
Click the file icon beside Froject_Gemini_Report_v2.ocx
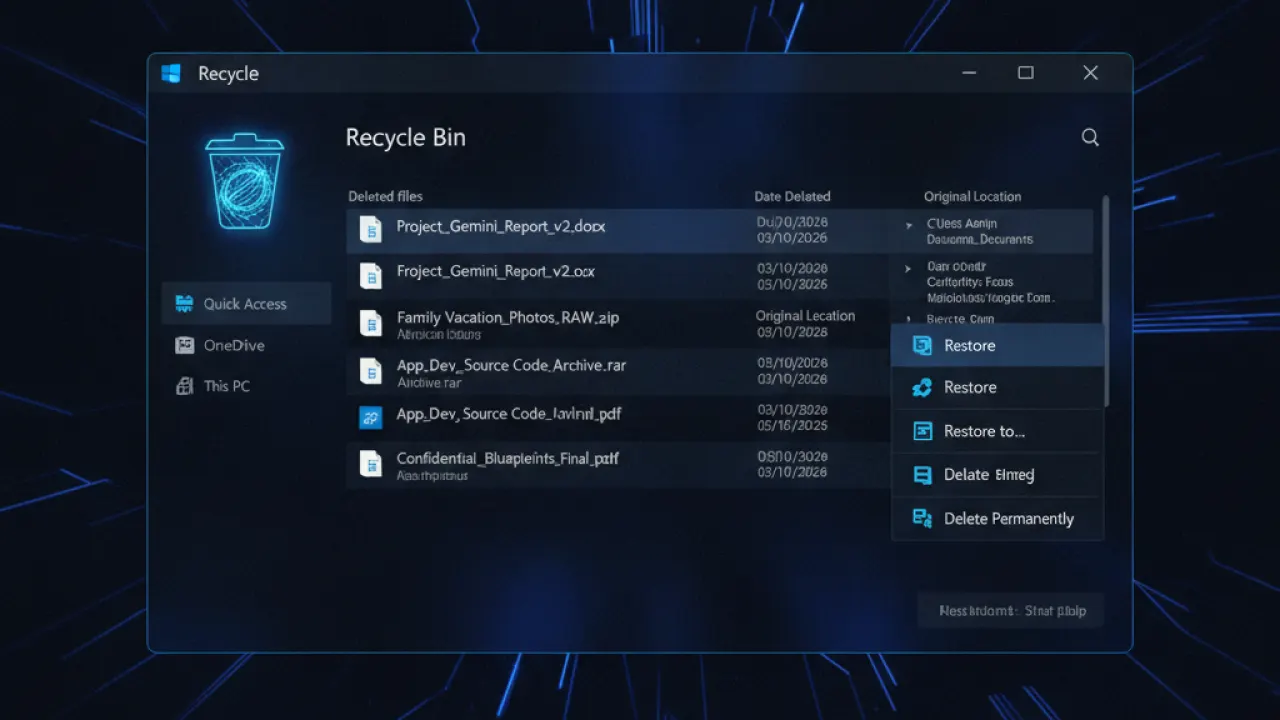coord(371,275)
